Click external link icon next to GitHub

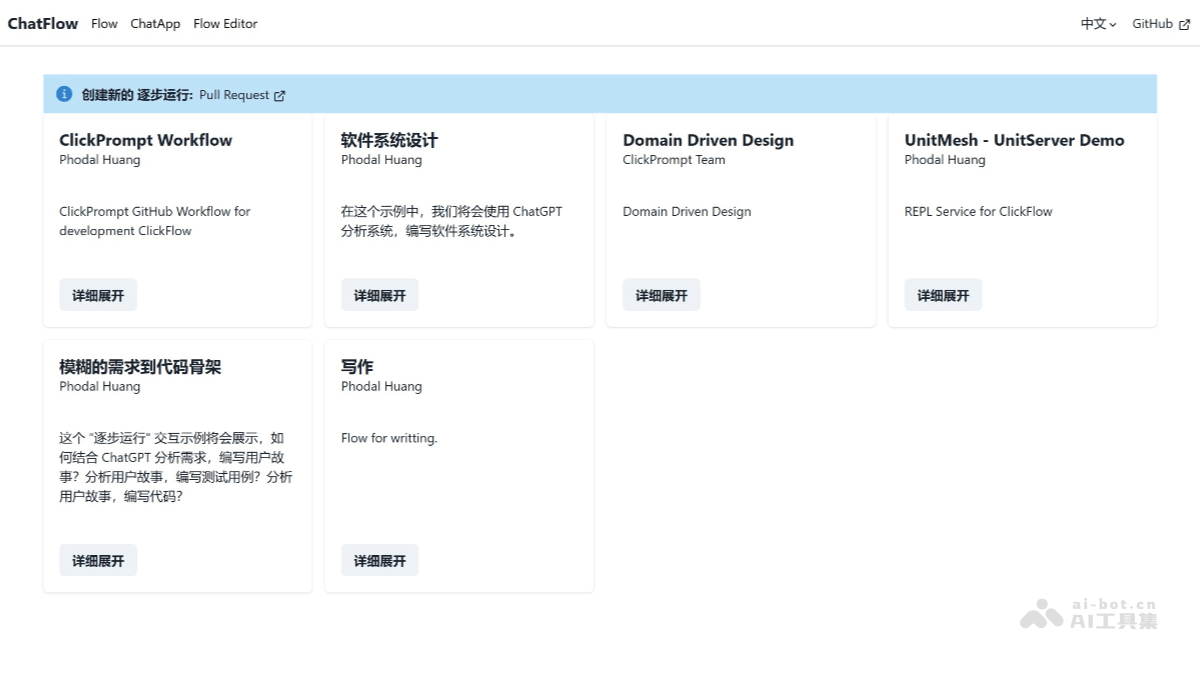tap(1185, 25)
